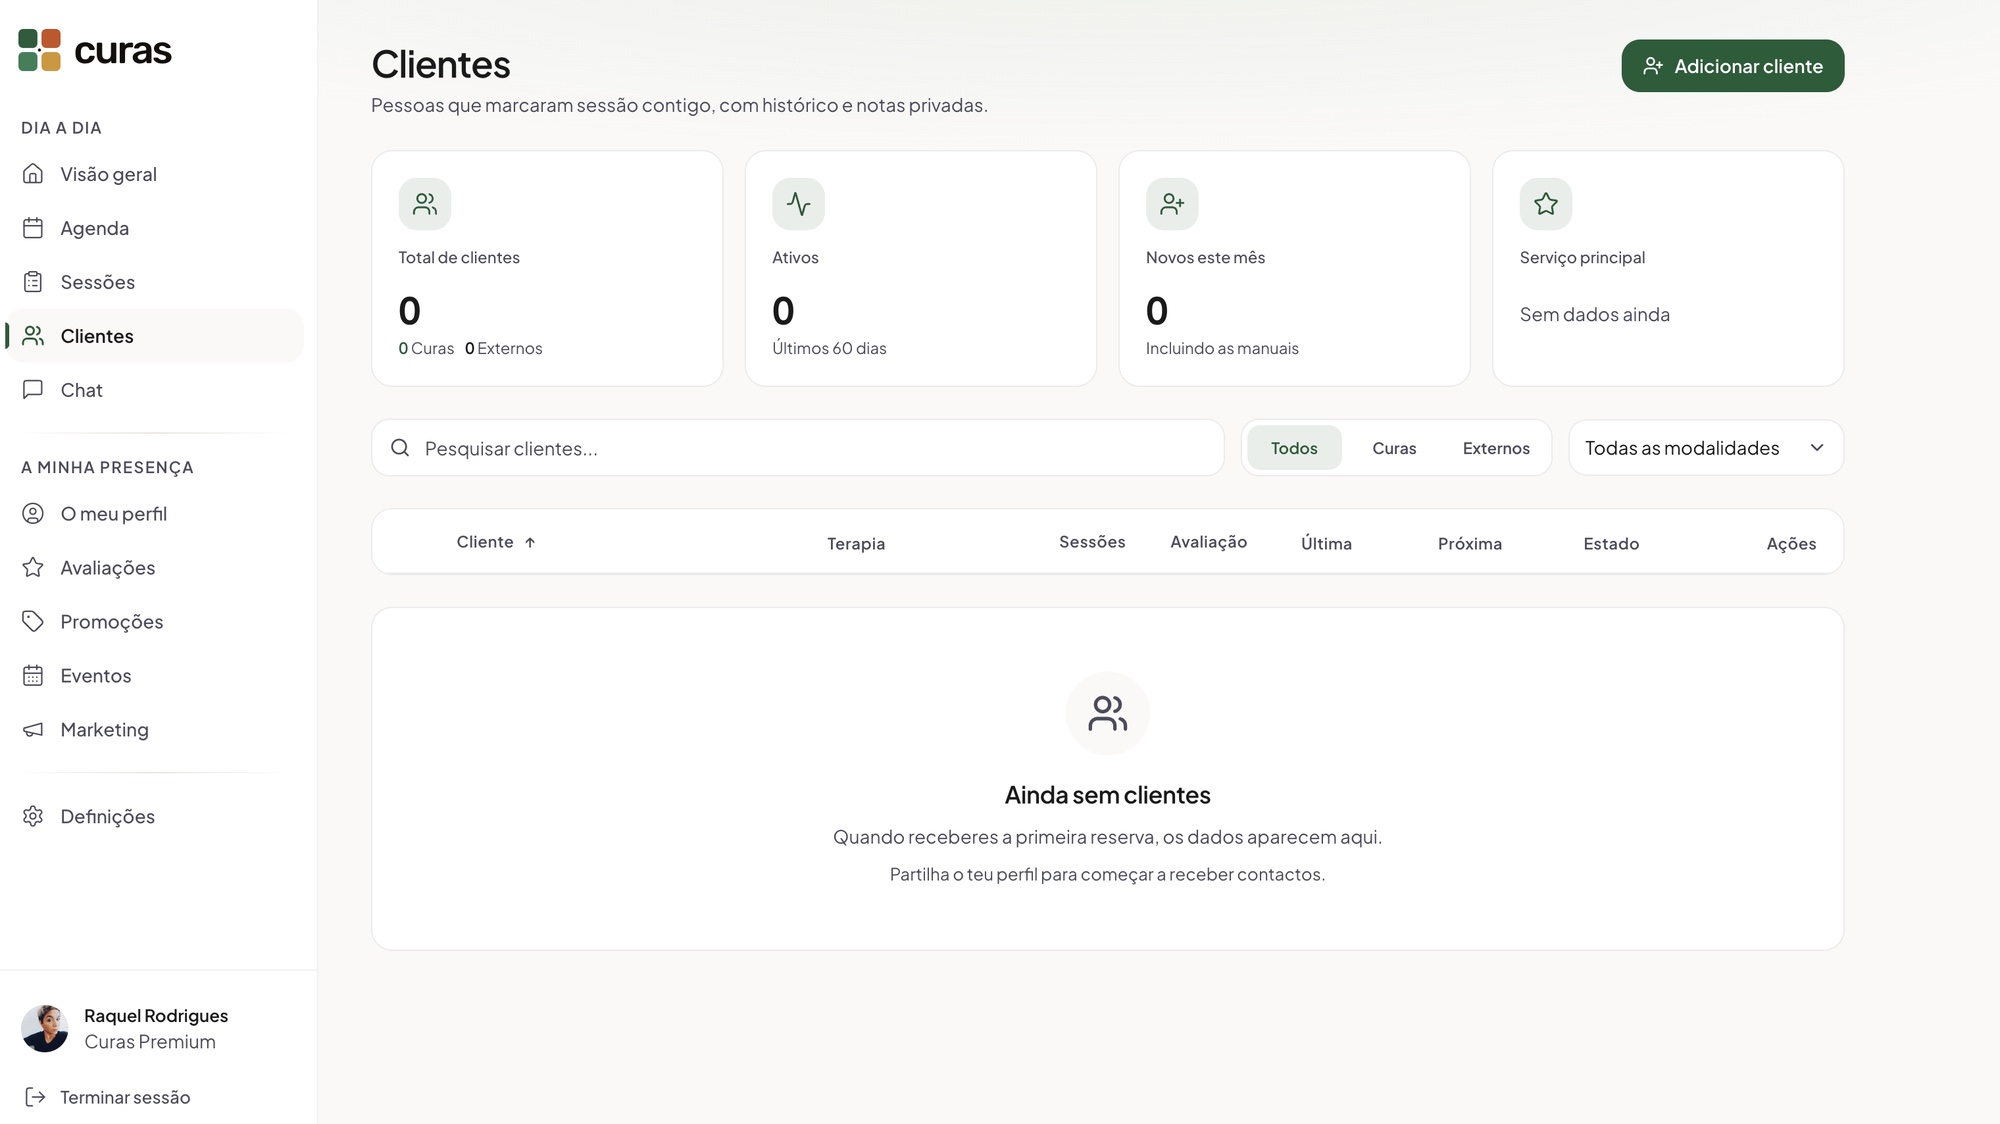Click the Chat speech bubble icon
Screen dimensions: 2000x1124
click(x=33, y=390)
